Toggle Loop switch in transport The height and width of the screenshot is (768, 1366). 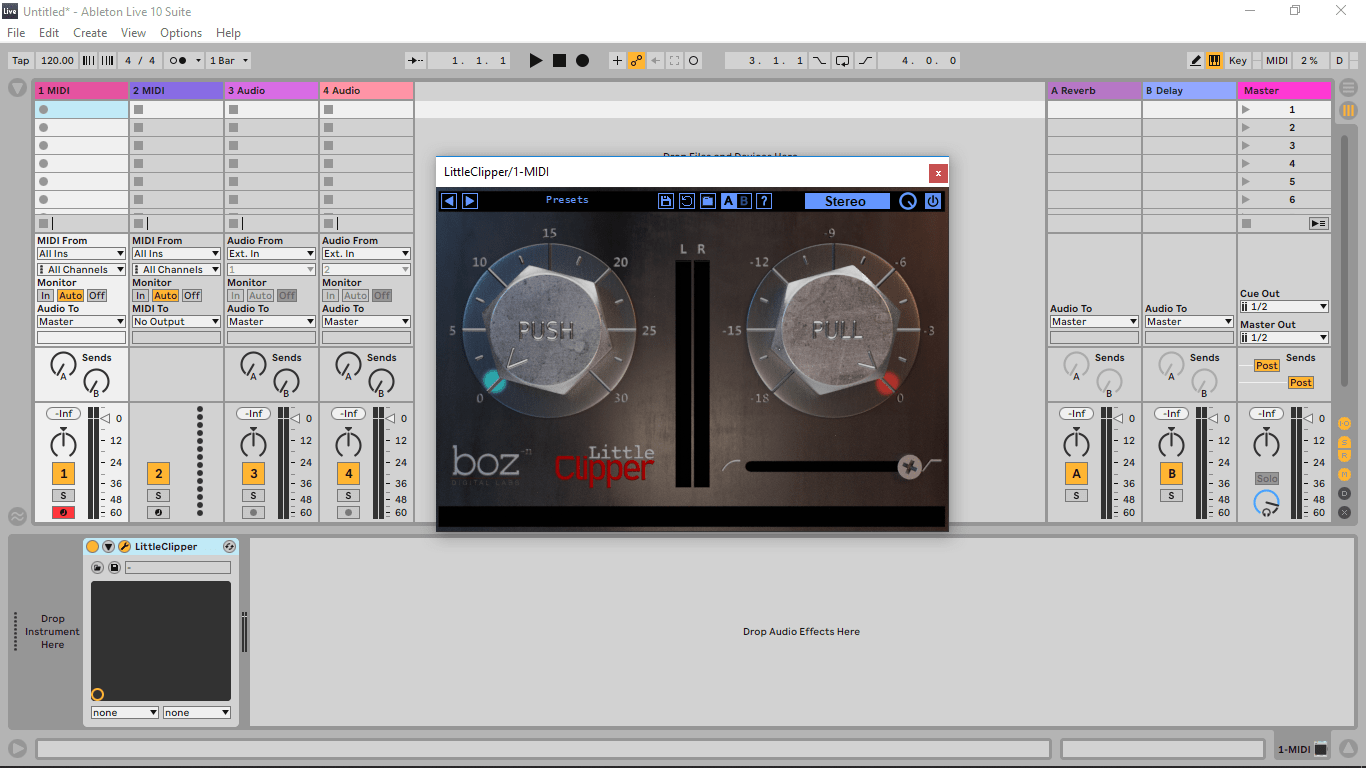pyautogui.click(x=842, y=61)
